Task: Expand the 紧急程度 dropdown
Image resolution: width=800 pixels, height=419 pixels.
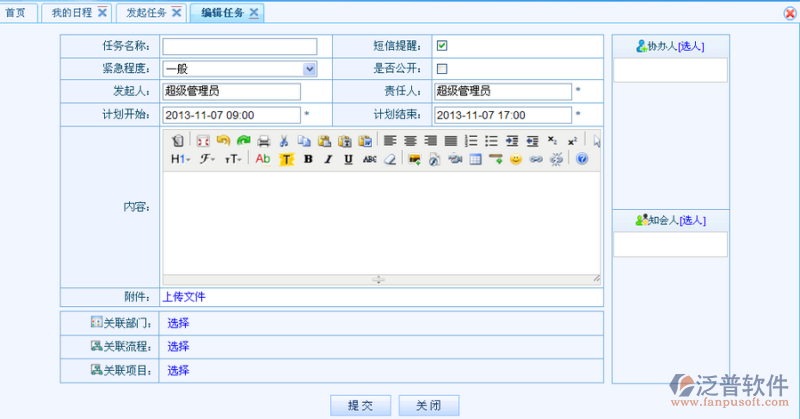Action: pos(309,69)
